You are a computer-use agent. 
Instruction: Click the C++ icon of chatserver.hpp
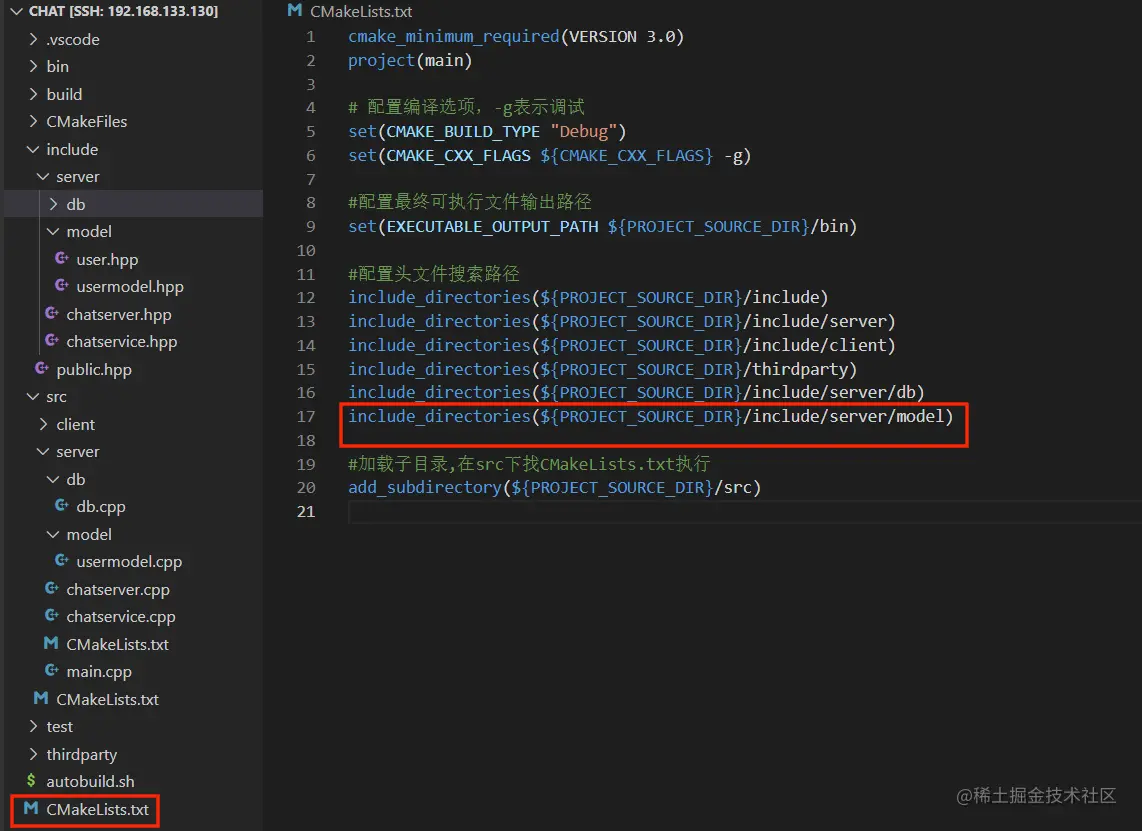tap(52, 313)
